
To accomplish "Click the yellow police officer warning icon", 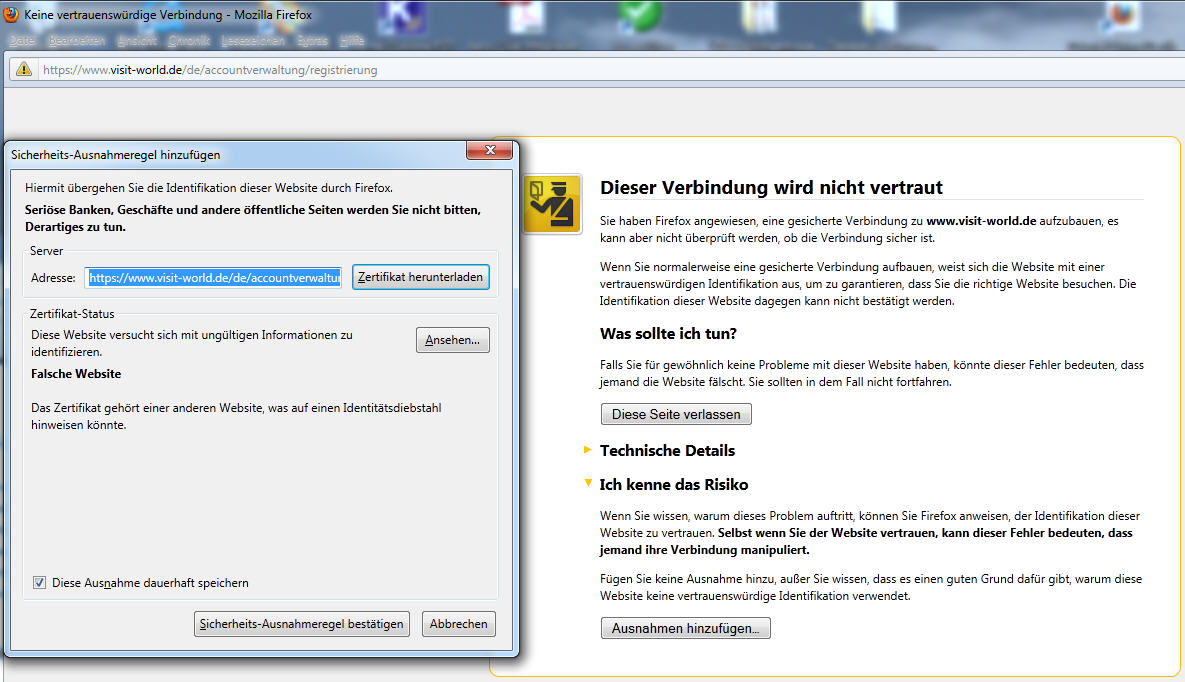I will click(x=551, y=204).
